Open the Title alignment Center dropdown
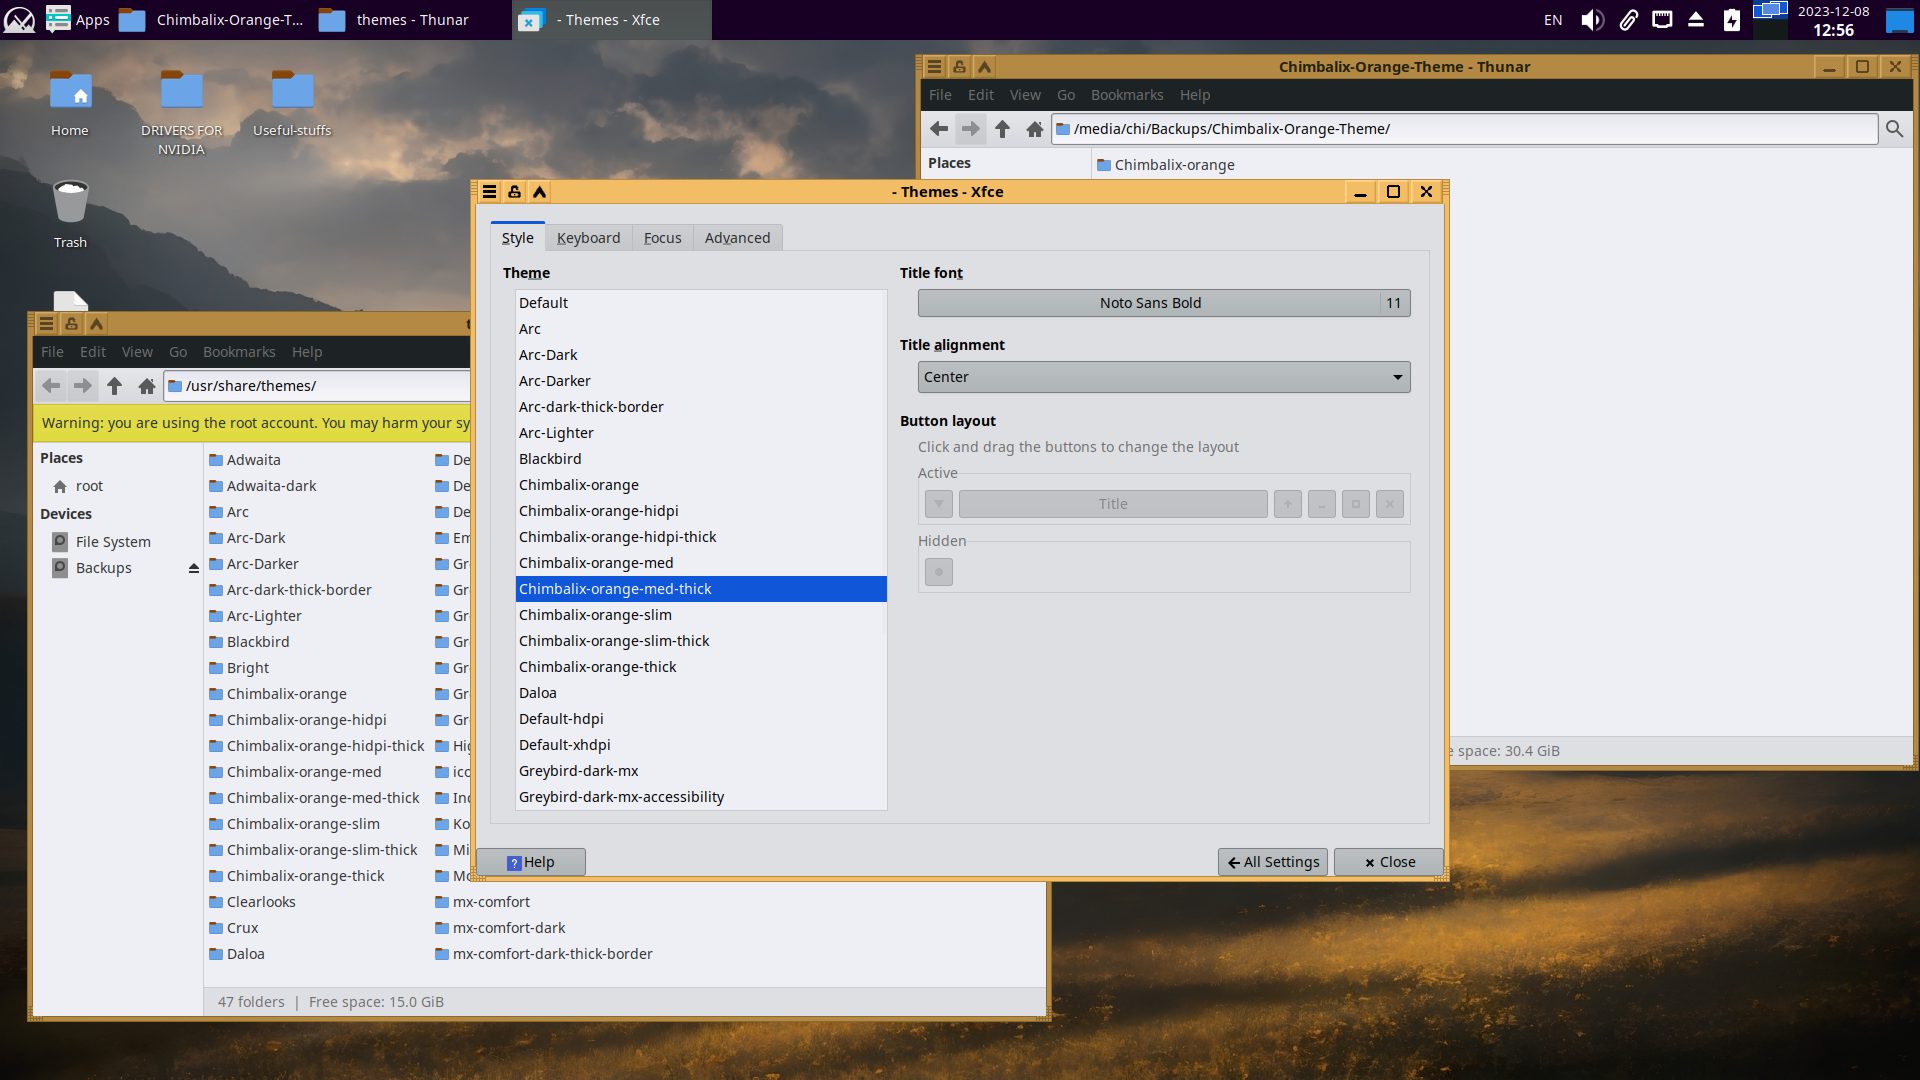 [x=1163, y=377]
